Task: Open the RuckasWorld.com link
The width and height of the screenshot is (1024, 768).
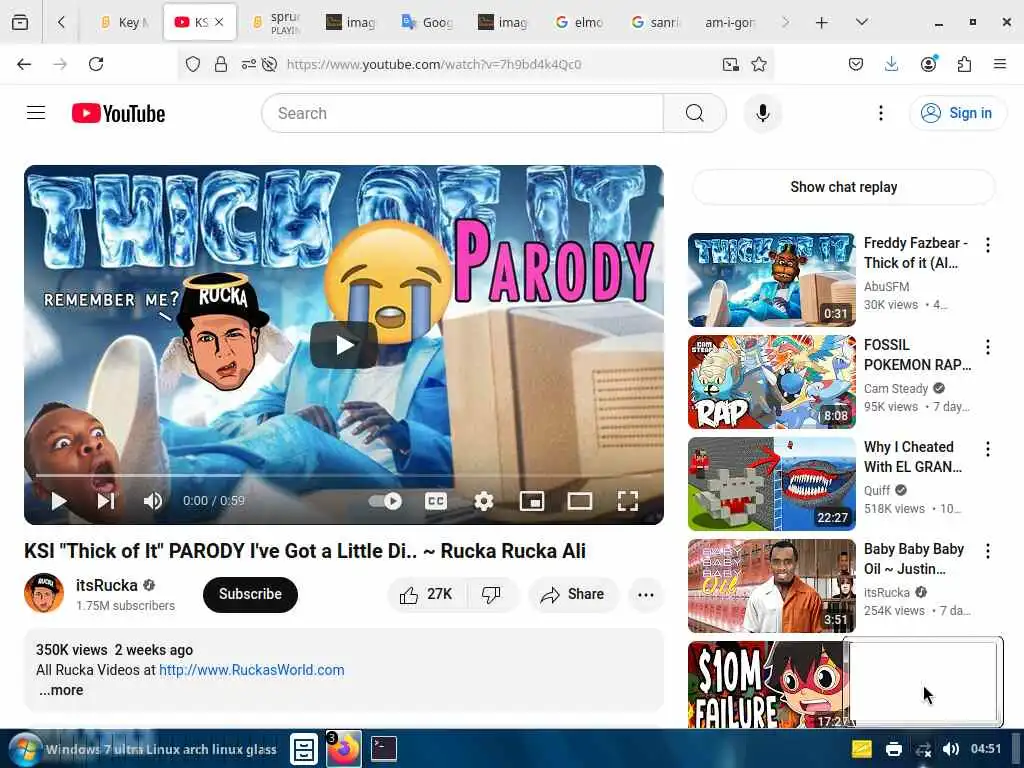Action: click(x=251, y=670)
